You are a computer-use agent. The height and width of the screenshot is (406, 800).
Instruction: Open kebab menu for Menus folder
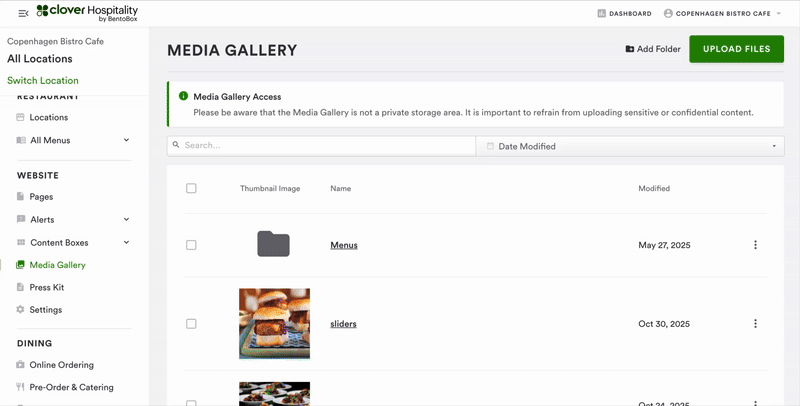[755, 245]
